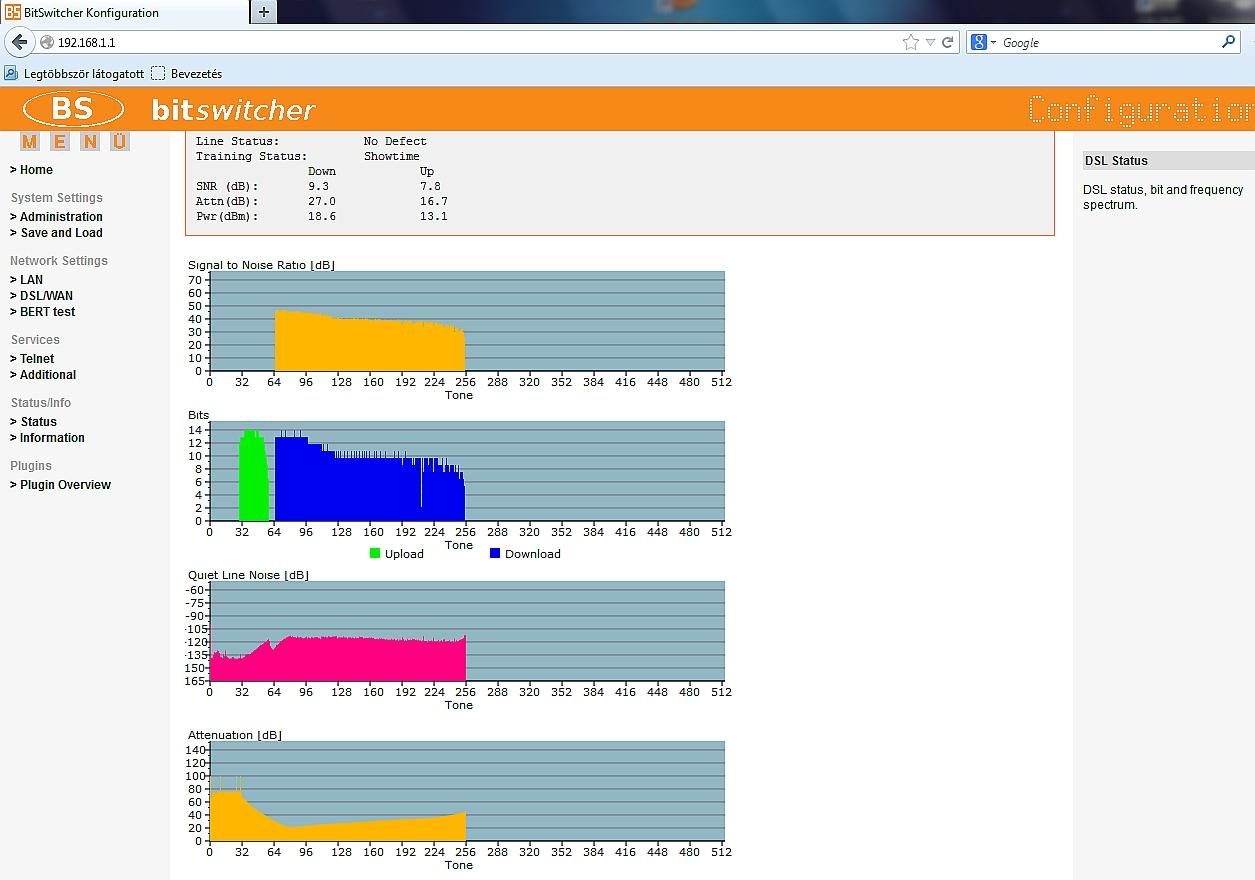Click the upstream attenuation value 16.7

(x=434, y=201)
